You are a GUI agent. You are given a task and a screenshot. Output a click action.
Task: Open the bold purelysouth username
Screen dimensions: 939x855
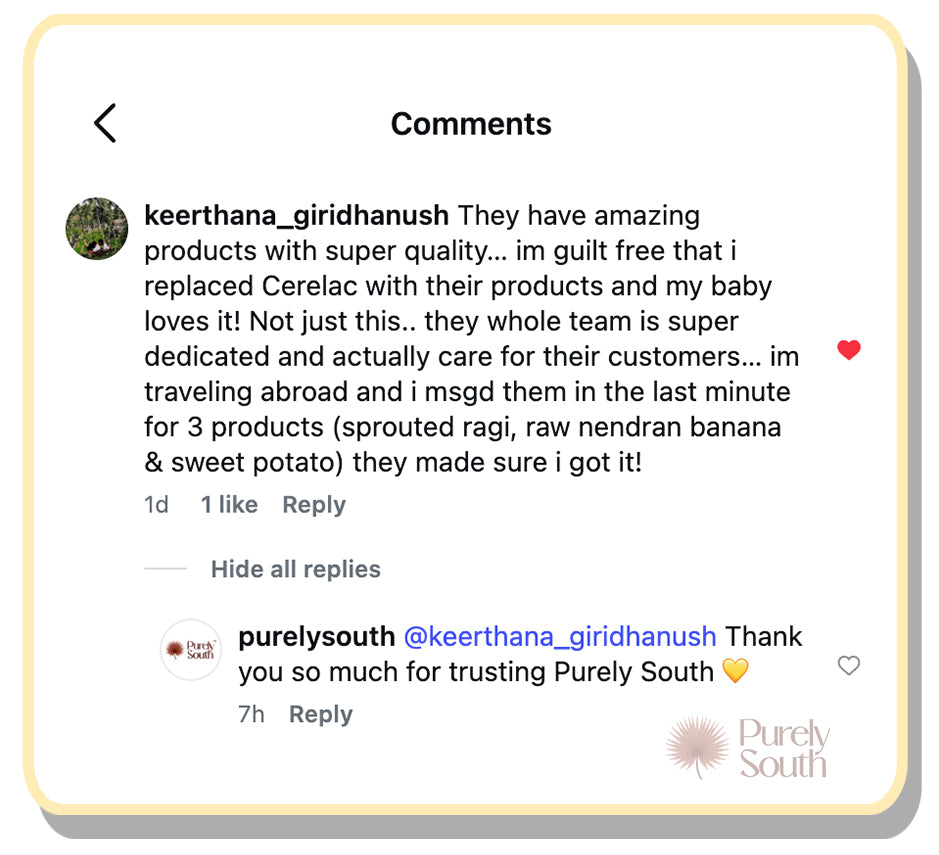point(314,637)
